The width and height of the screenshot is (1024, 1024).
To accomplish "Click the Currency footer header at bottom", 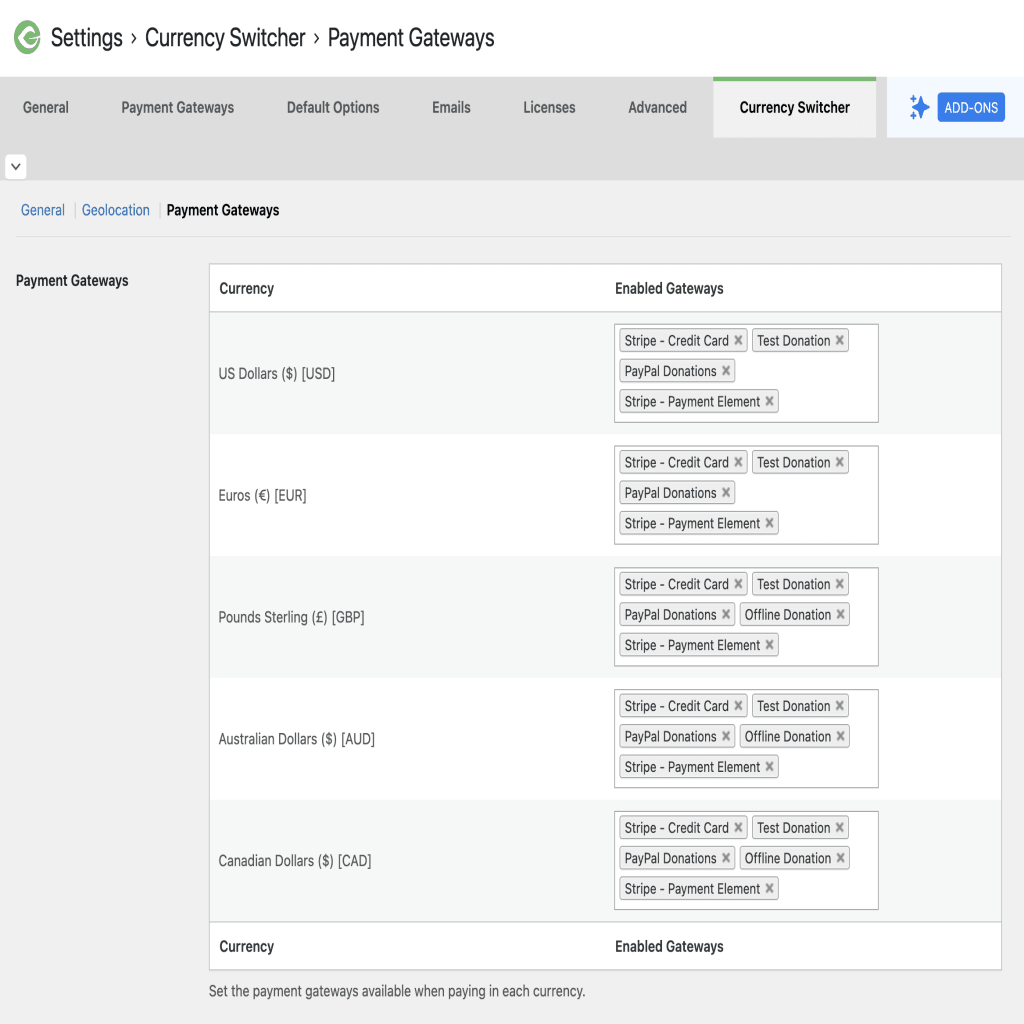I will pos(246,946).
